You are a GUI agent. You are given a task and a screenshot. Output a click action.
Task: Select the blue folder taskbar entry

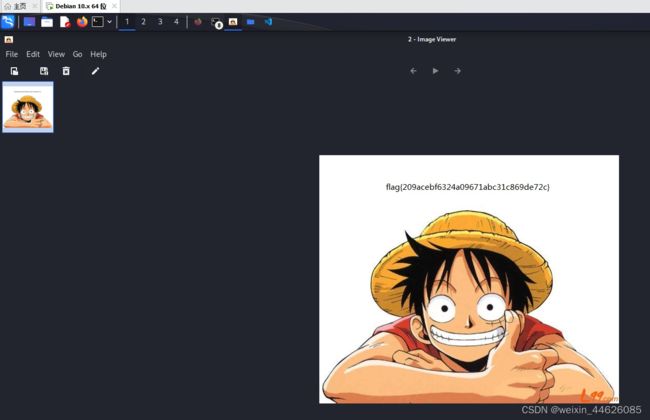250,22
